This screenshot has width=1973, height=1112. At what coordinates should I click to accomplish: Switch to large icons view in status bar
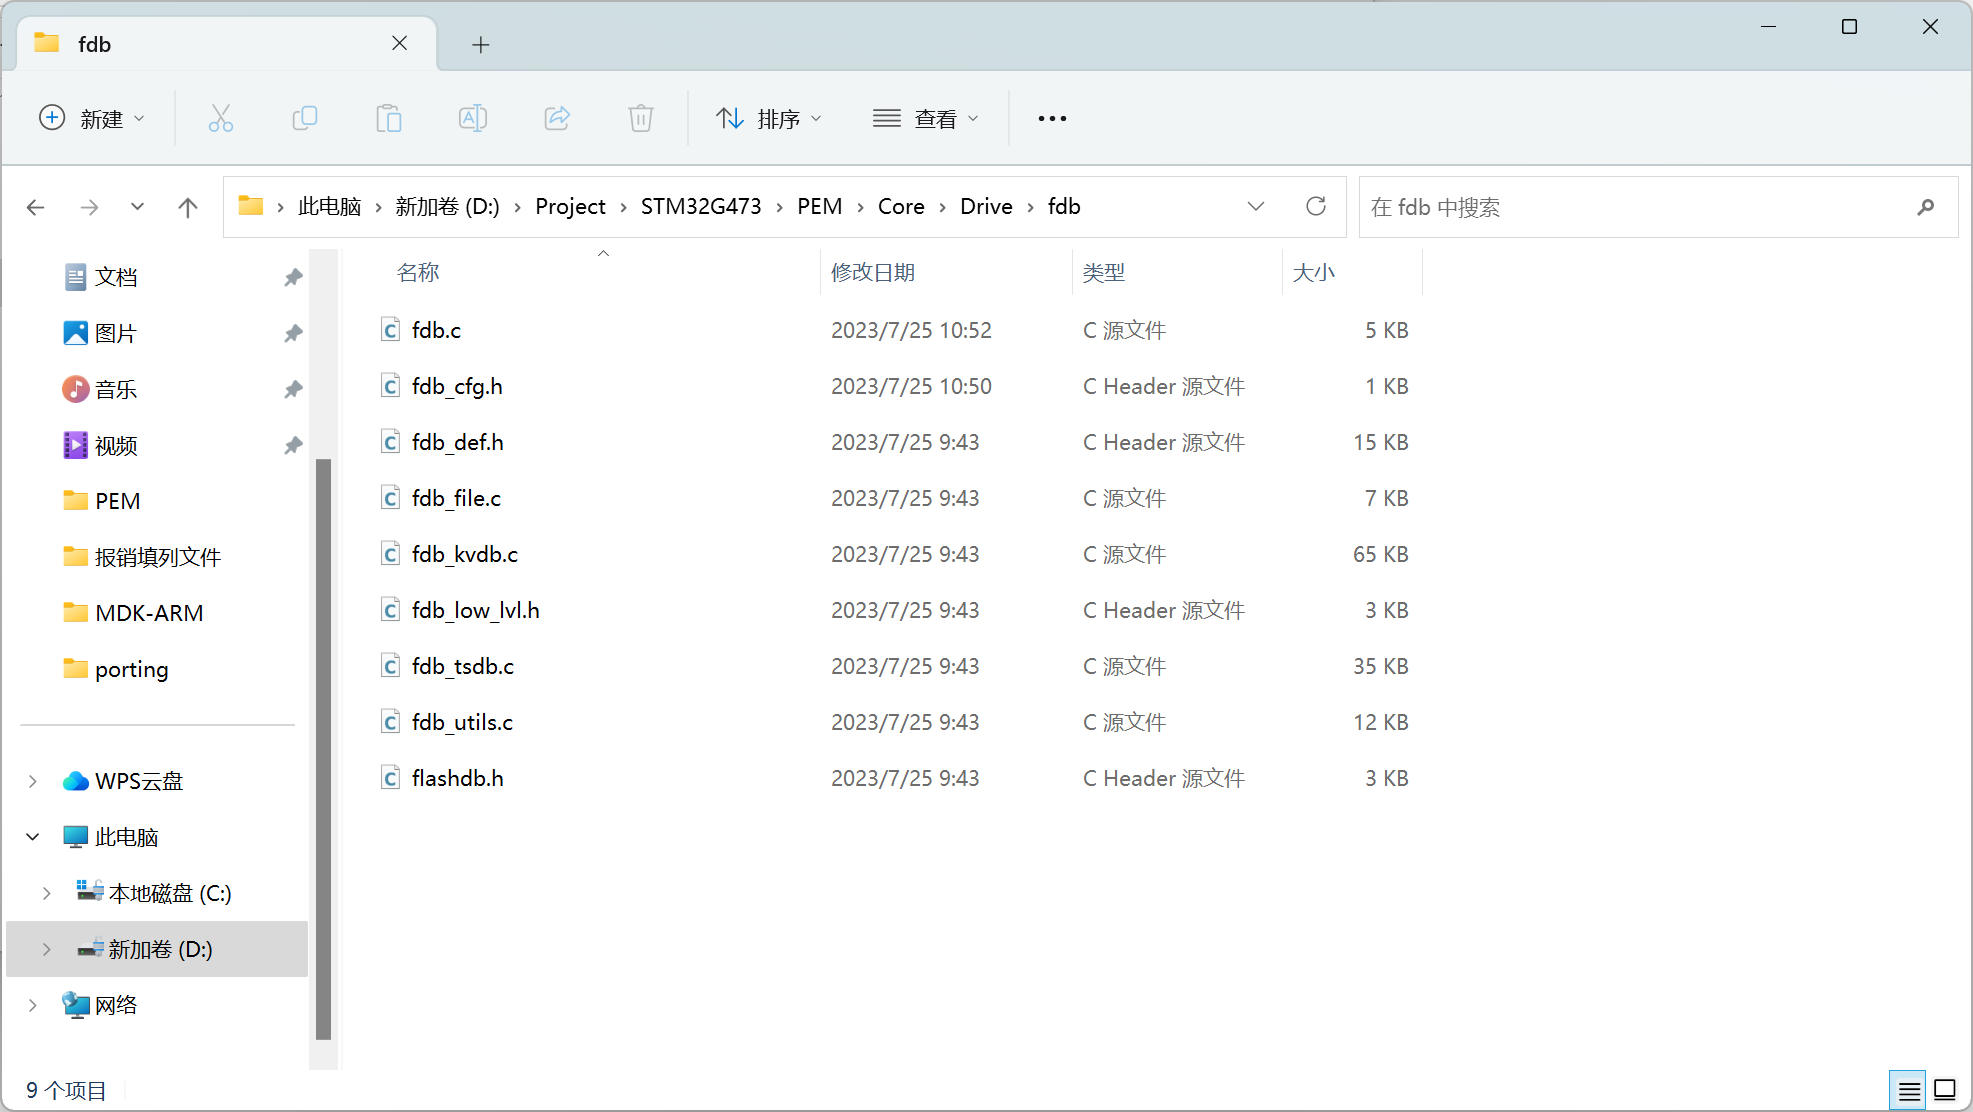pos(1945,1090)
